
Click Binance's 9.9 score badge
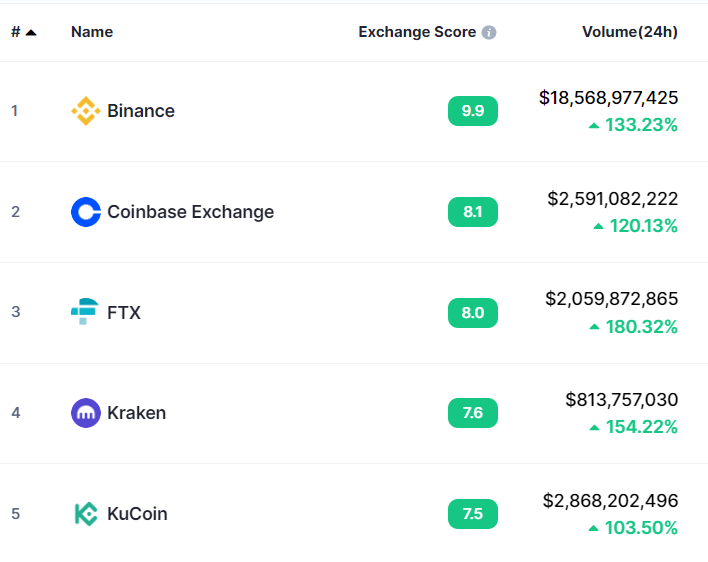coord(473,111)
